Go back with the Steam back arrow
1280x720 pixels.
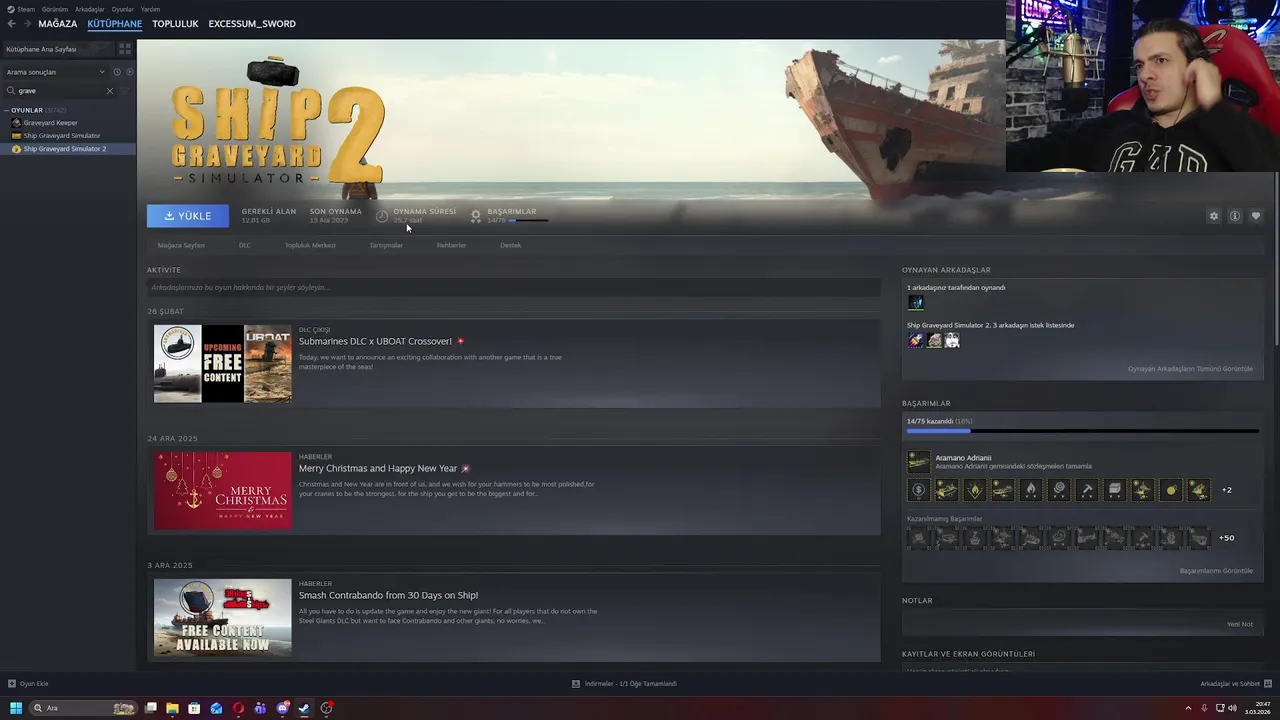tap(11, 23)
